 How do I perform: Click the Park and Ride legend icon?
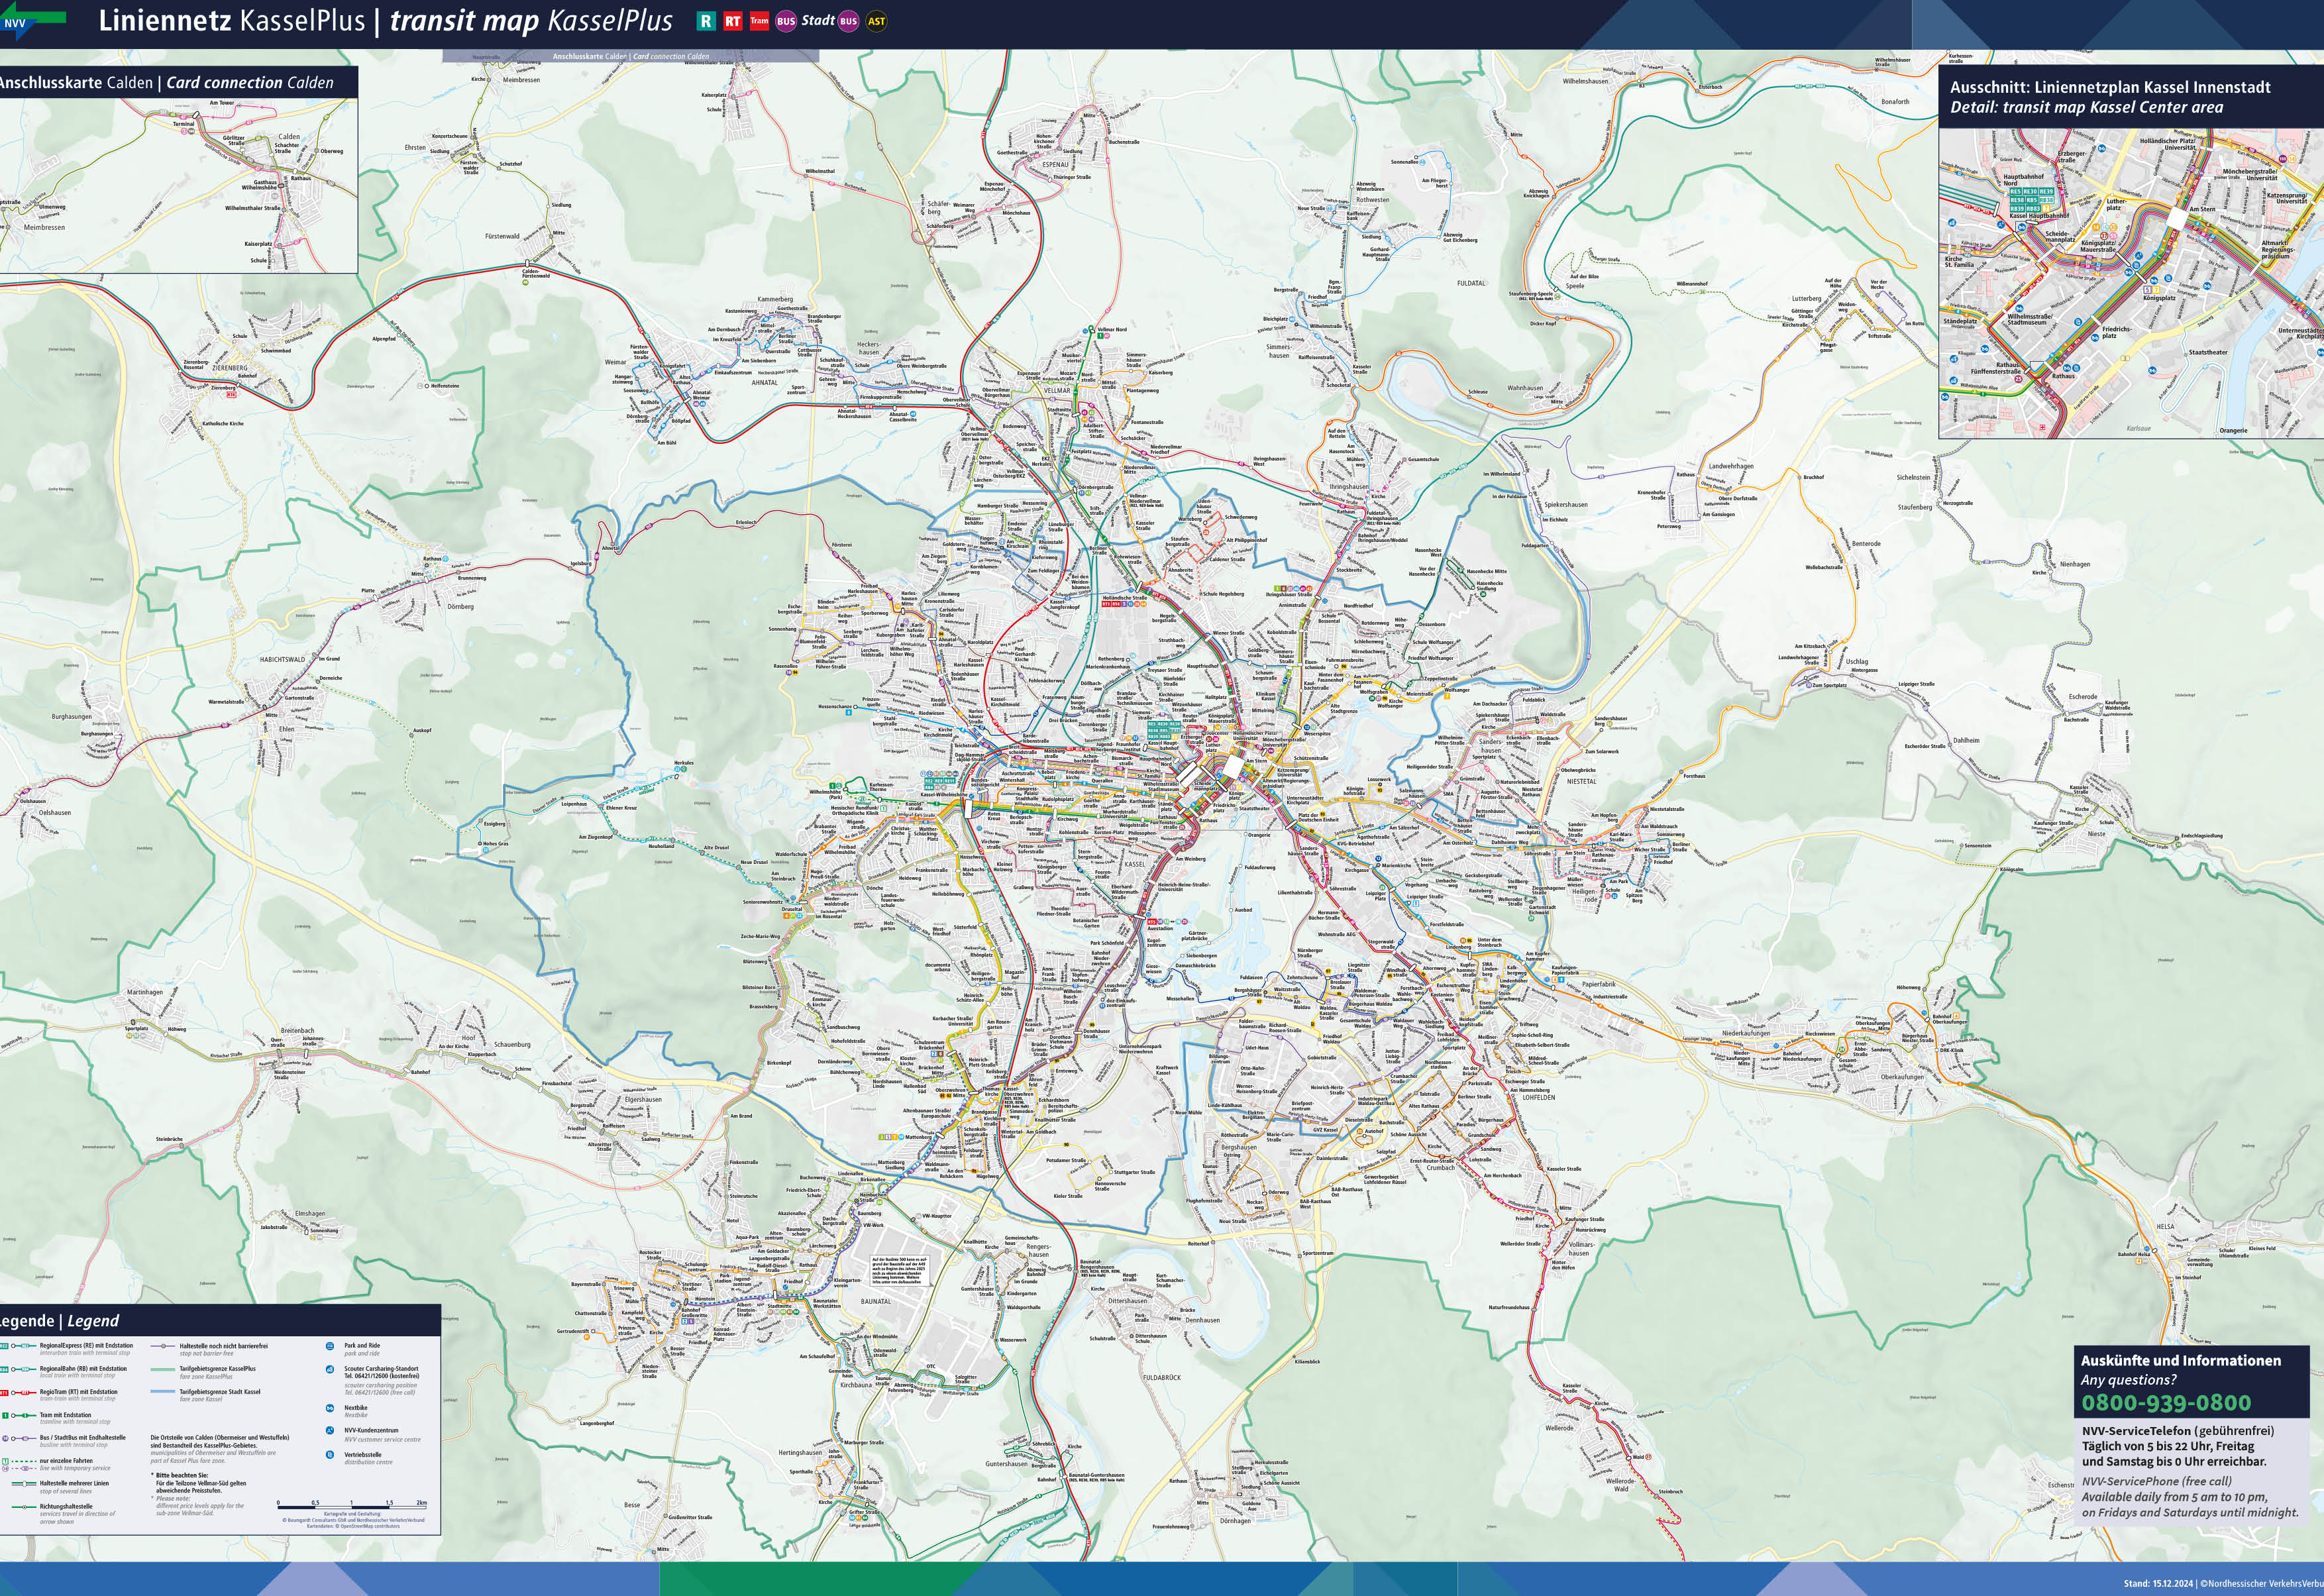(330, 1346)
